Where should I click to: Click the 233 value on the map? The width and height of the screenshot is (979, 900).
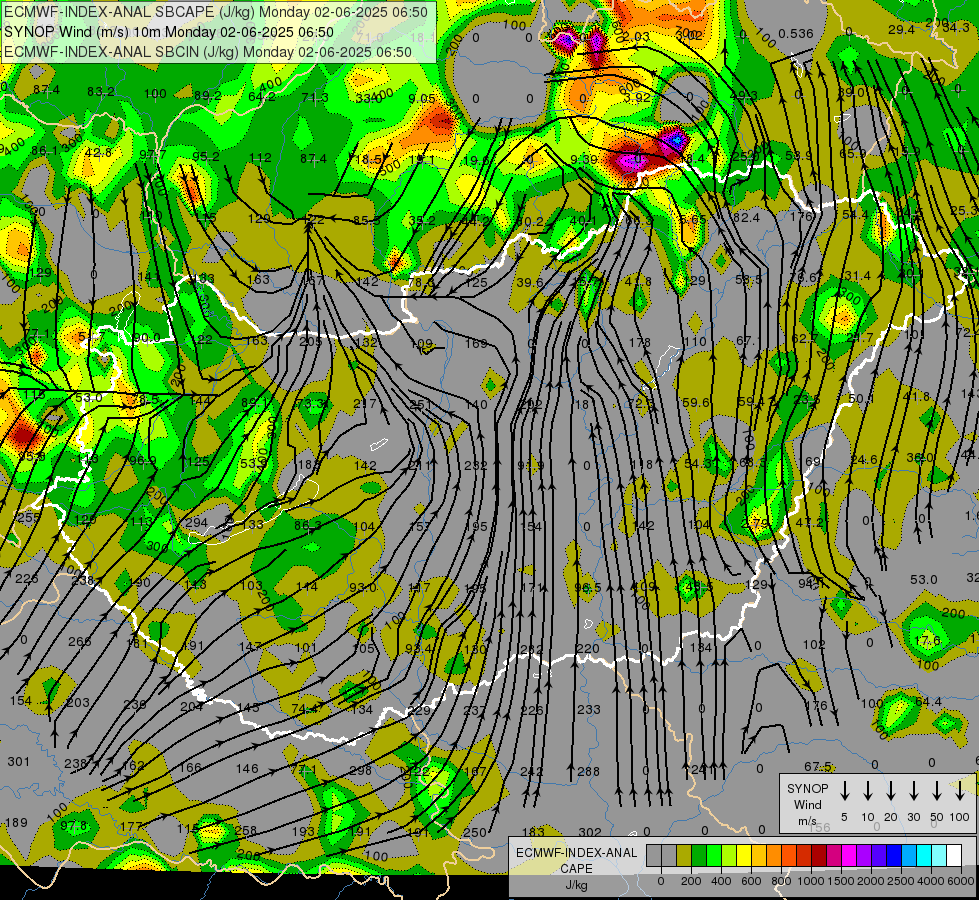[589, 710]
